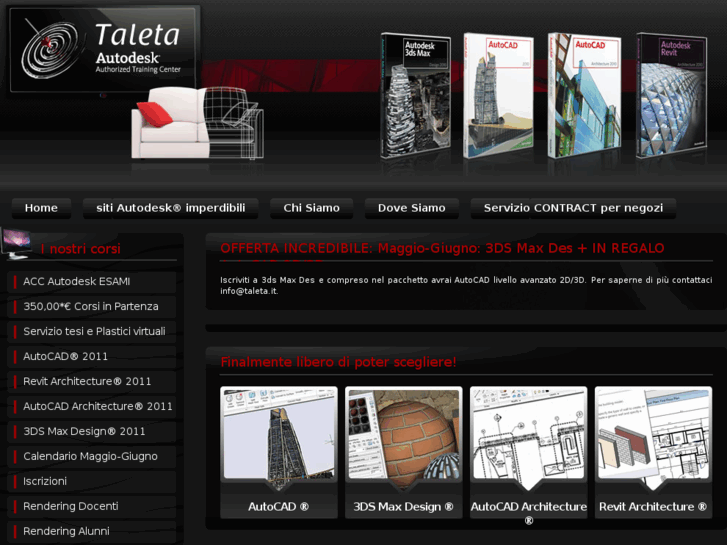Open Rendering Alunni gallery
727x545 pixels.
click(92, 532)
